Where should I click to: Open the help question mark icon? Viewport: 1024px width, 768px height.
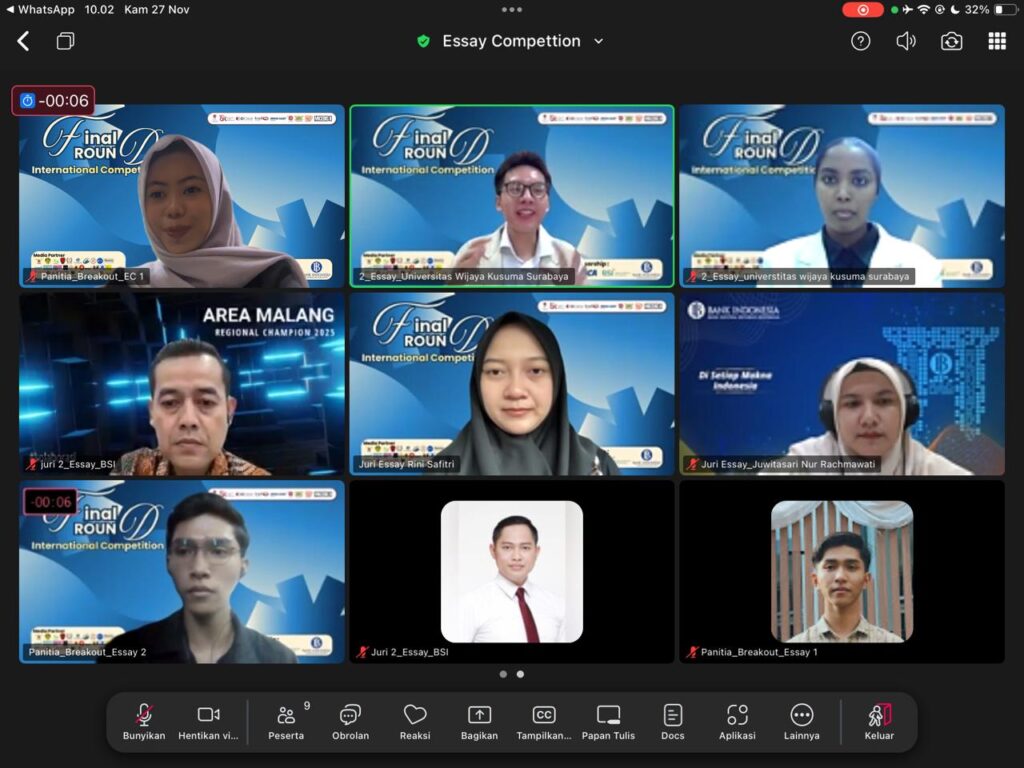[x=860, y=41]
